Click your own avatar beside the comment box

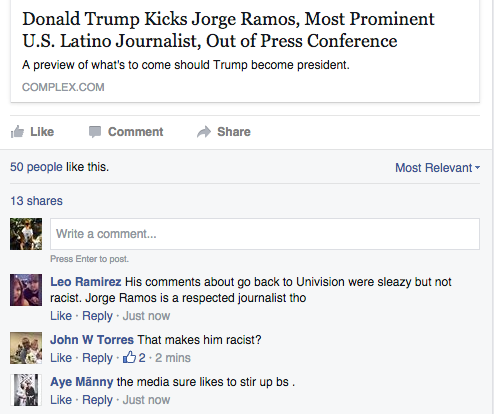(x=26, y=234)
